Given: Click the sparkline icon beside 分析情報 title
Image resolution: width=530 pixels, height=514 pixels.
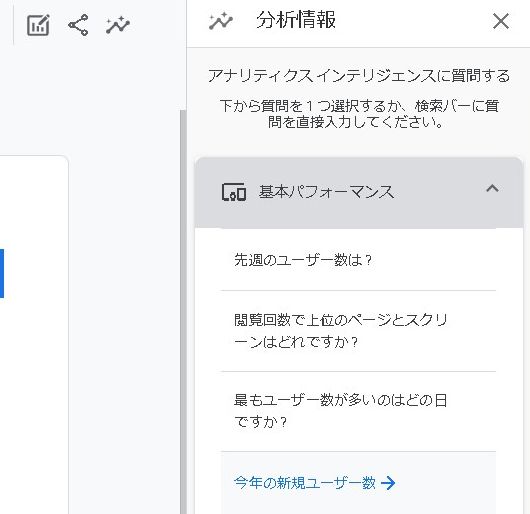Looking at the screenshot, I should 221,21.
